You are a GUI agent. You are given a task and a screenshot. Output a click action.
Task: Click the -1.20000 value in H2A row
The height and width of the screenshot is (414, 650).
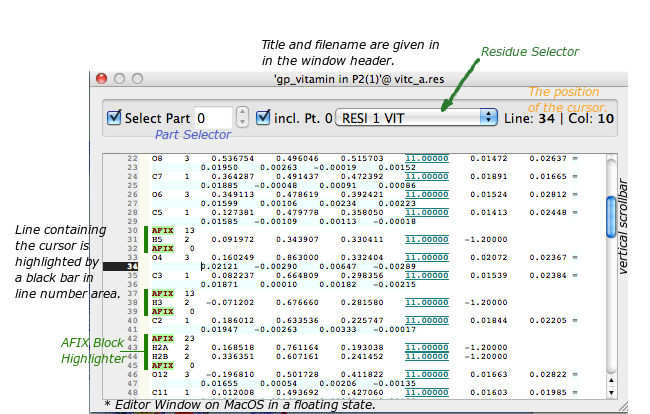(x=486, y=348)
